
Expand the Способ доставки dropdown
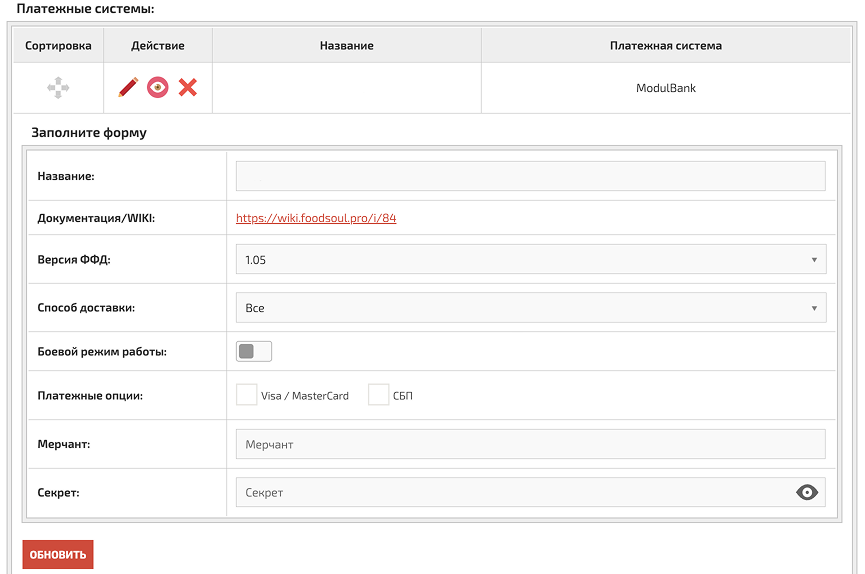[530, 308]
